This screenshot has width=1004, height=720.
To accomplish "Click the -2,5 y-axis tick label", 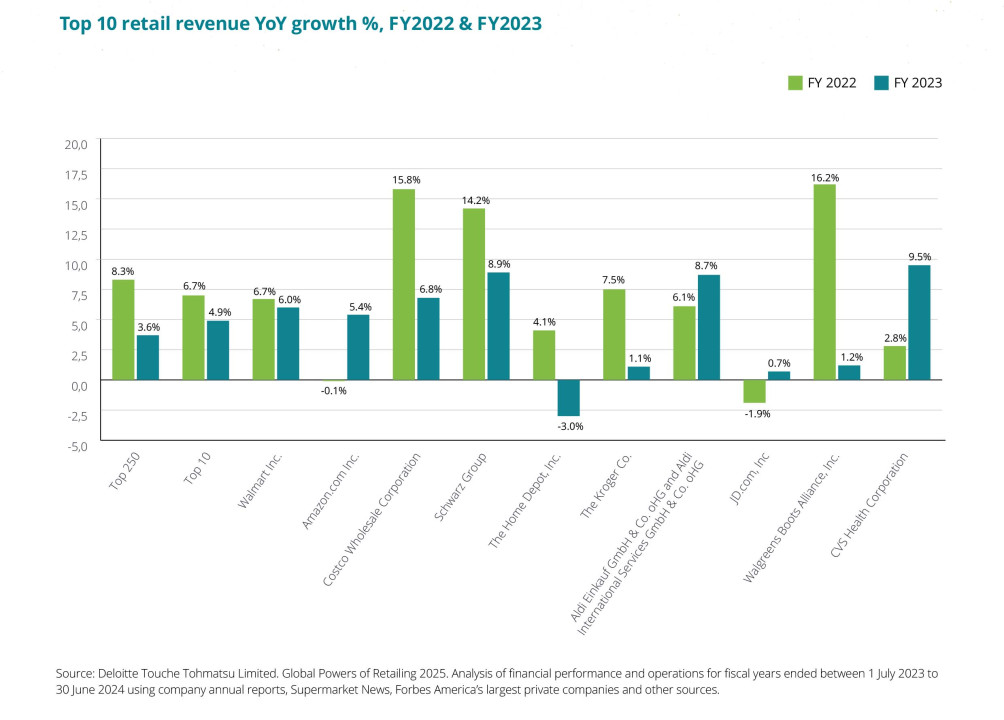I will coord(77,416).
